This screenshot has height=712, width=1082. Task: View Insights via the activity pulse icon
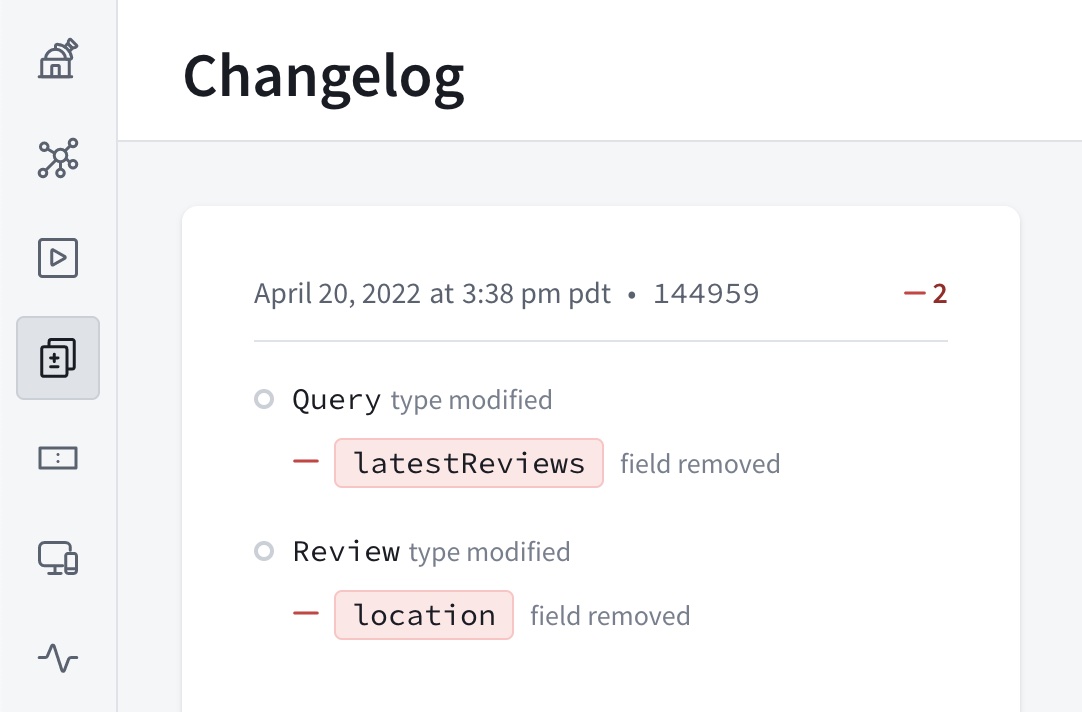[57, 658]
